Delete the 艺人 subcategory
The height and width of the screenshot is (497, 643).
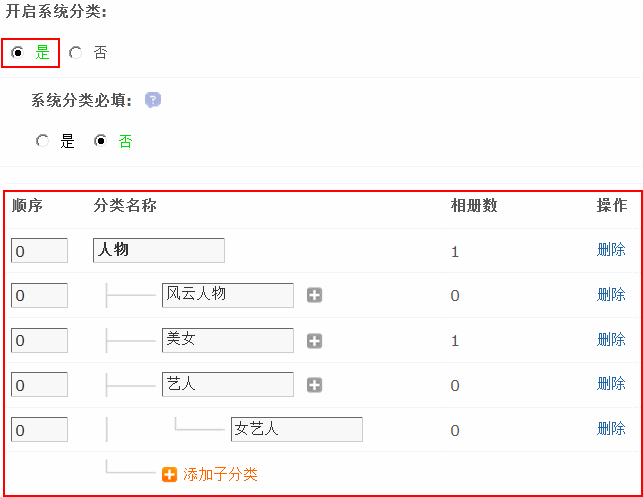point(611,384)
